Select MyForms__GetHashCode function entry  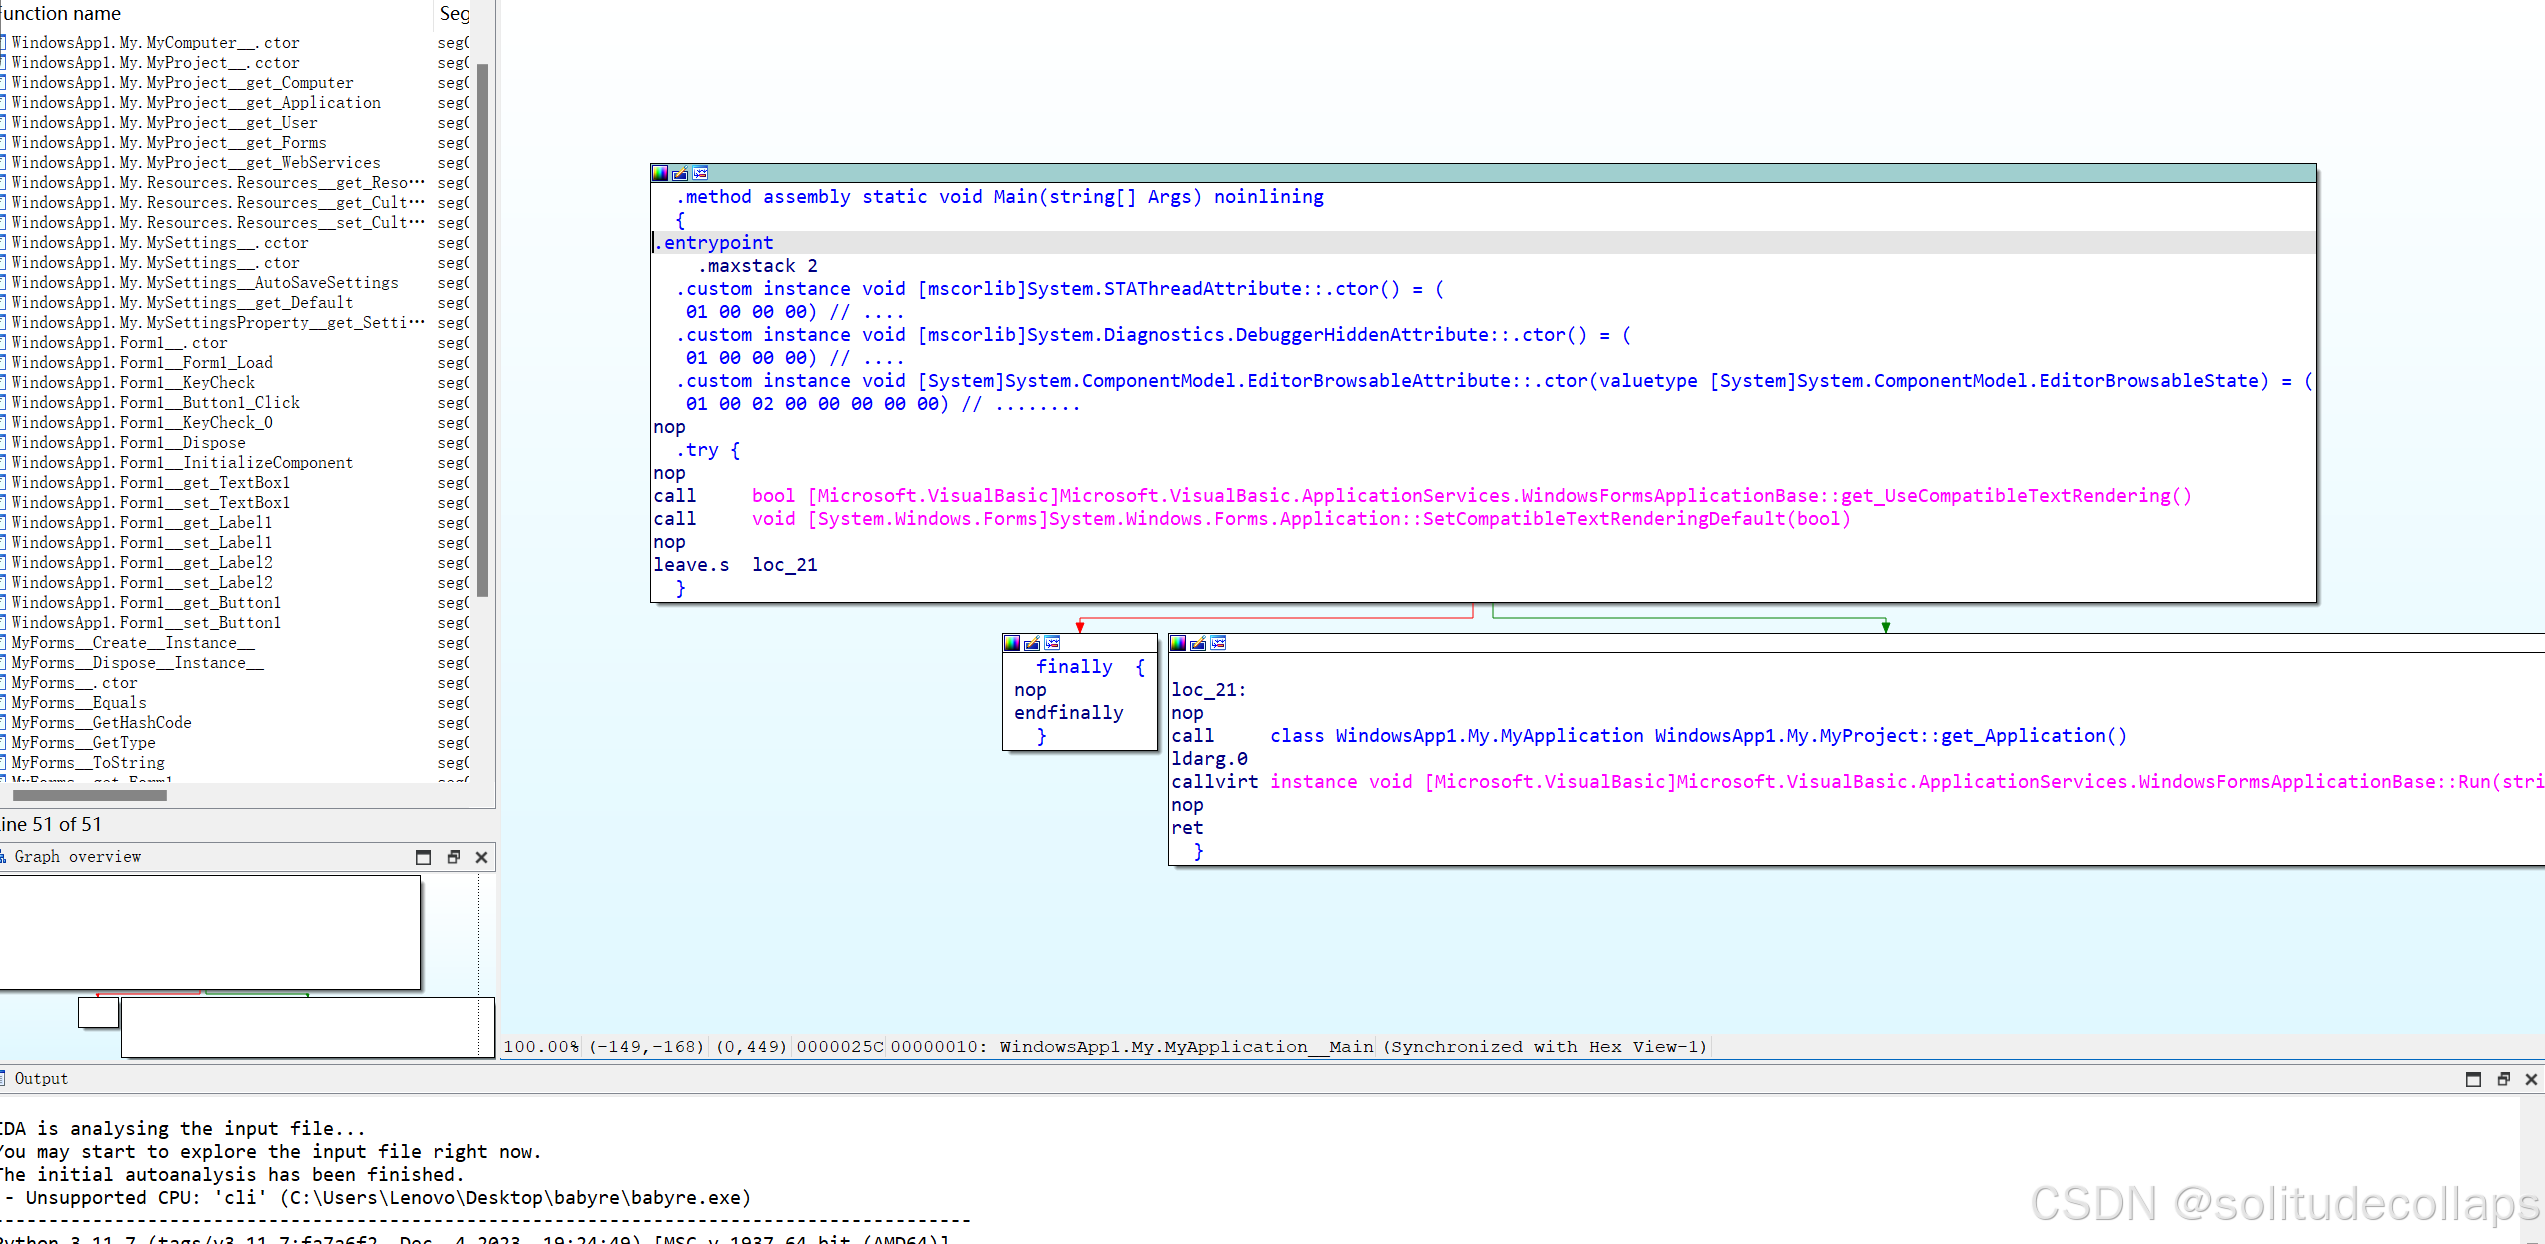[100, 722]
